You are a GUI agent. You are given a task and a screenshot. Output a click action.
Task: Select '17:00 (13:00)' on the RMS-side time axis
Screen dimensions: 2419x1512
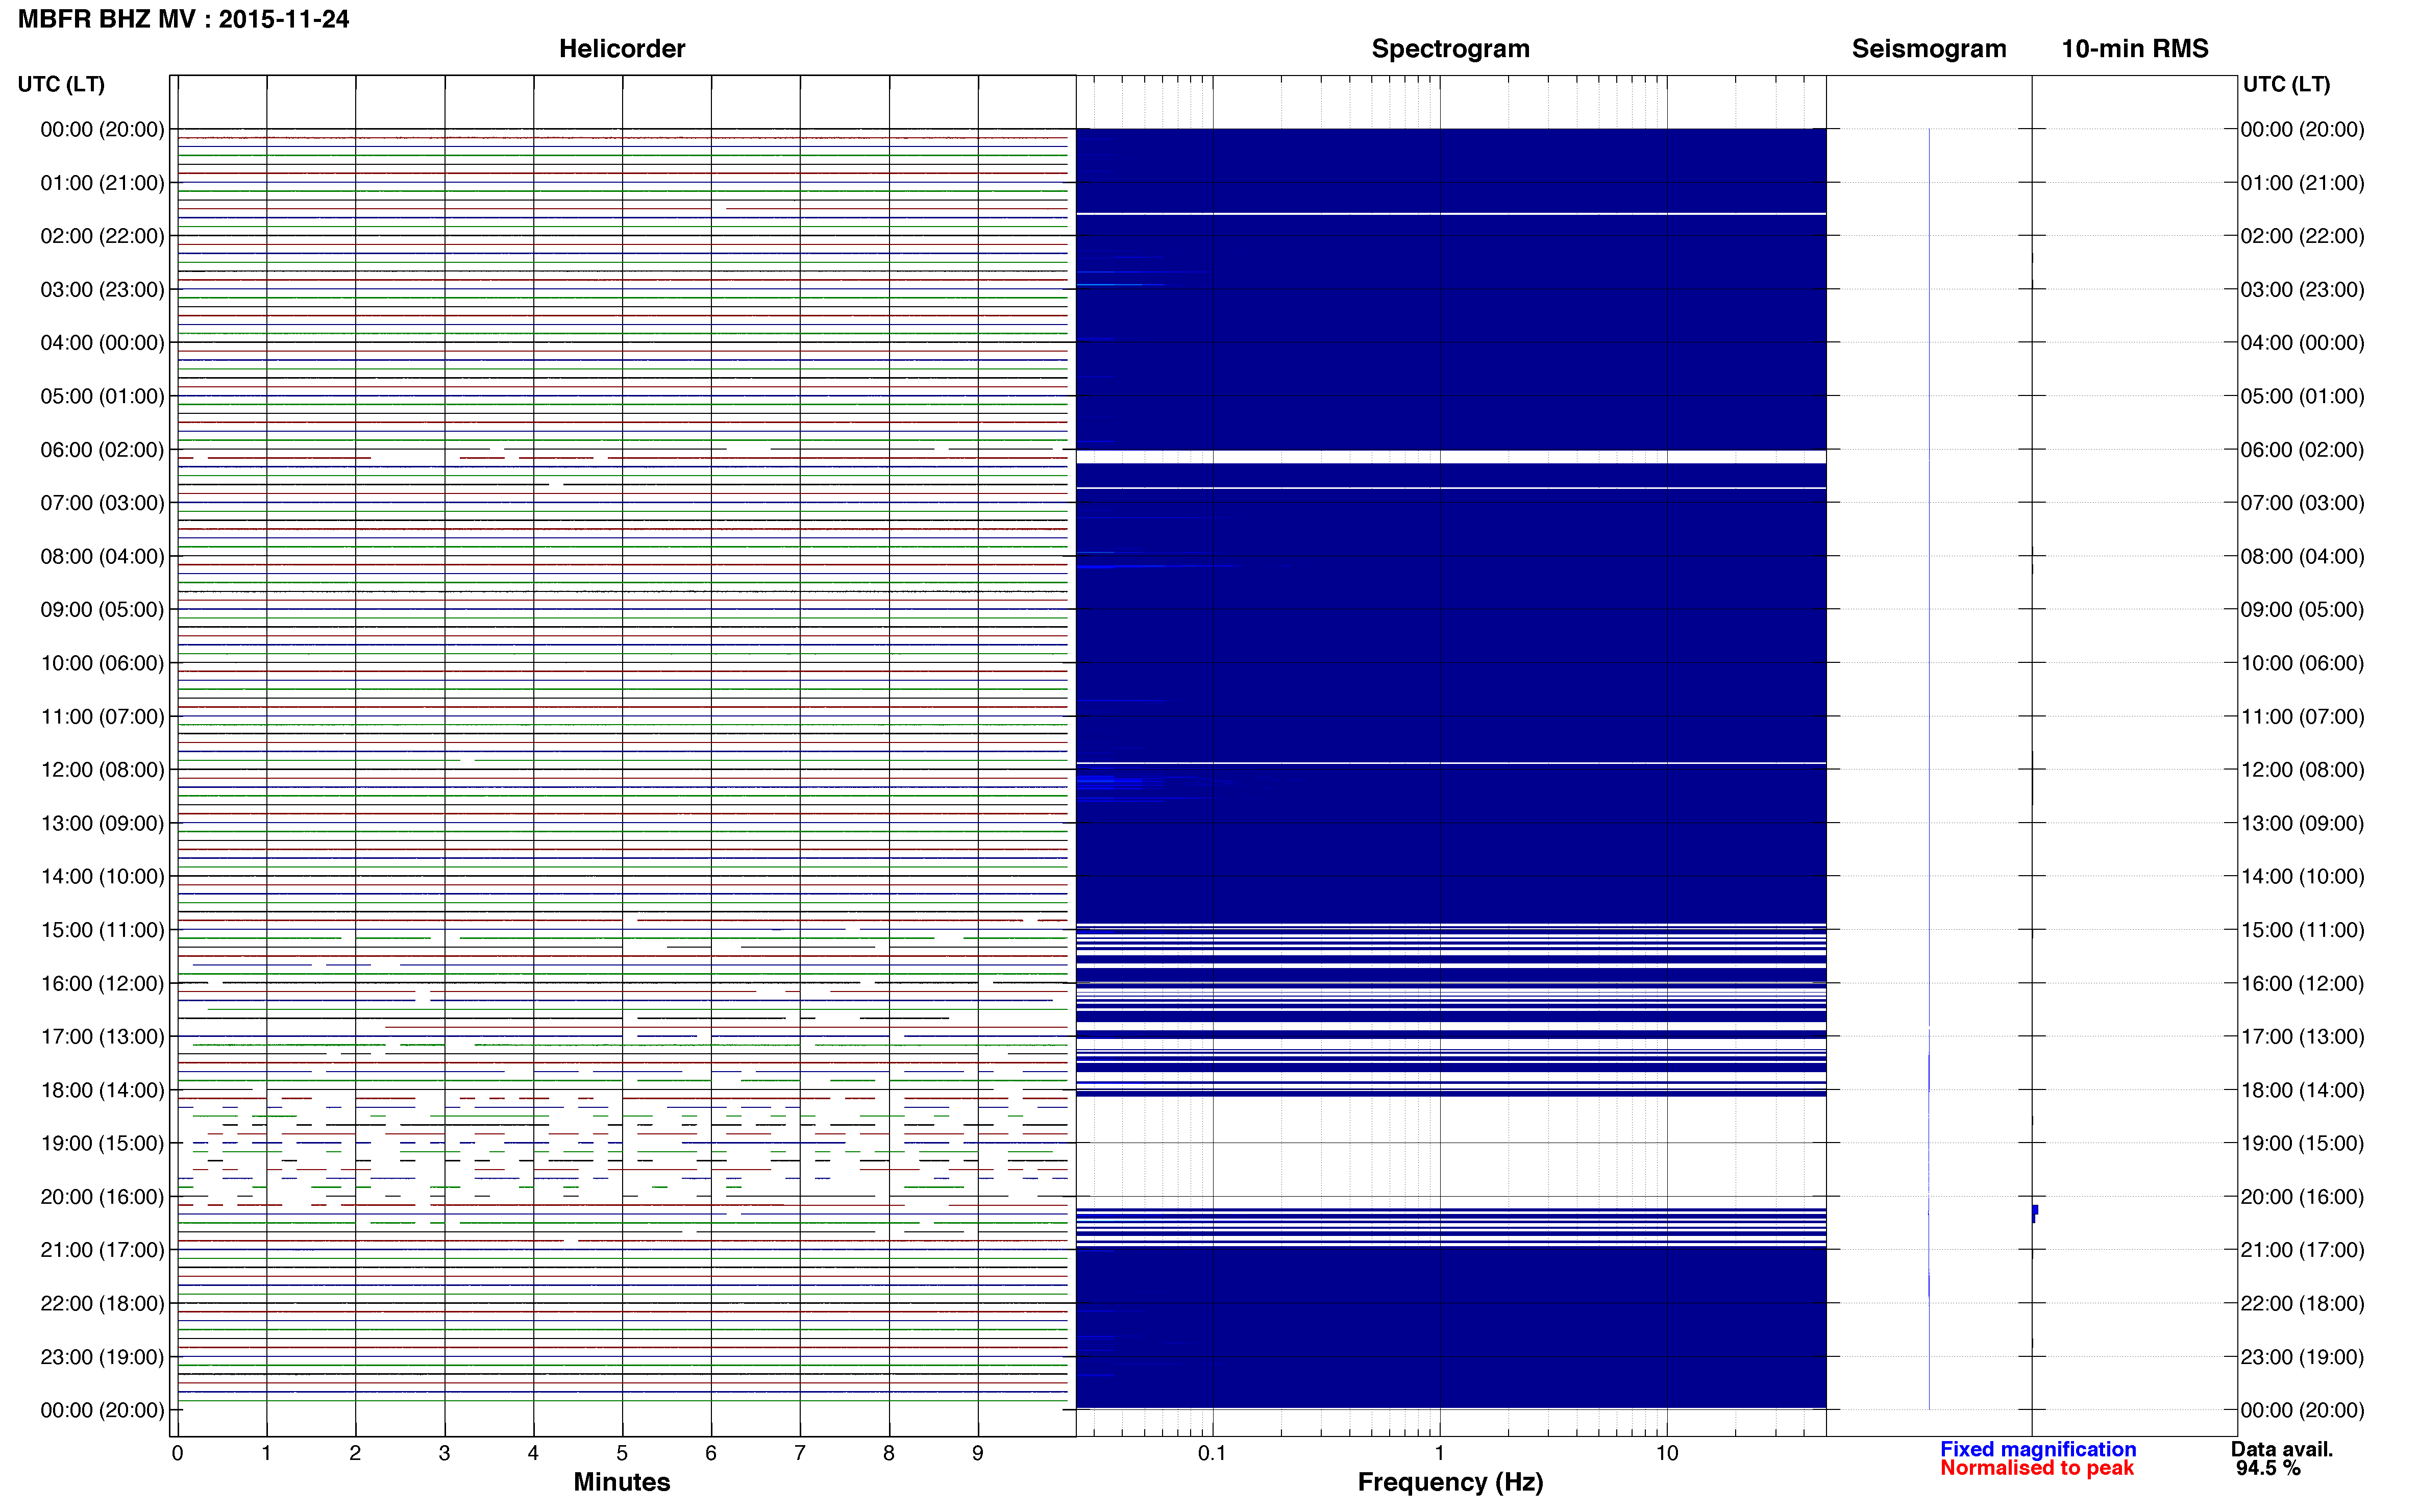2302,1037
